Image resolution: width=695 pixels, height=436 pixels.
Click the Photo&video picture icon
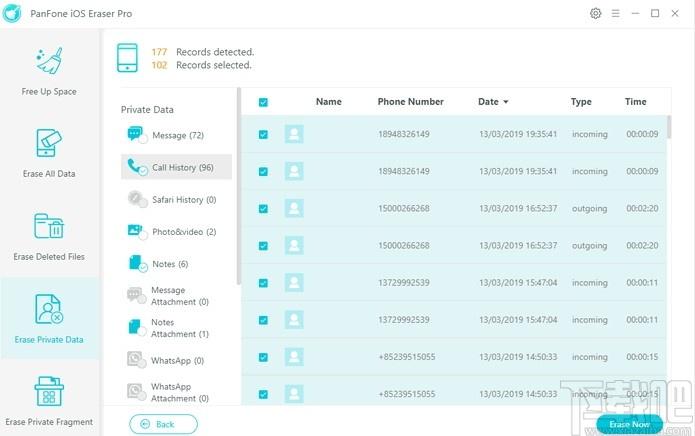click(x=136, y=231)
